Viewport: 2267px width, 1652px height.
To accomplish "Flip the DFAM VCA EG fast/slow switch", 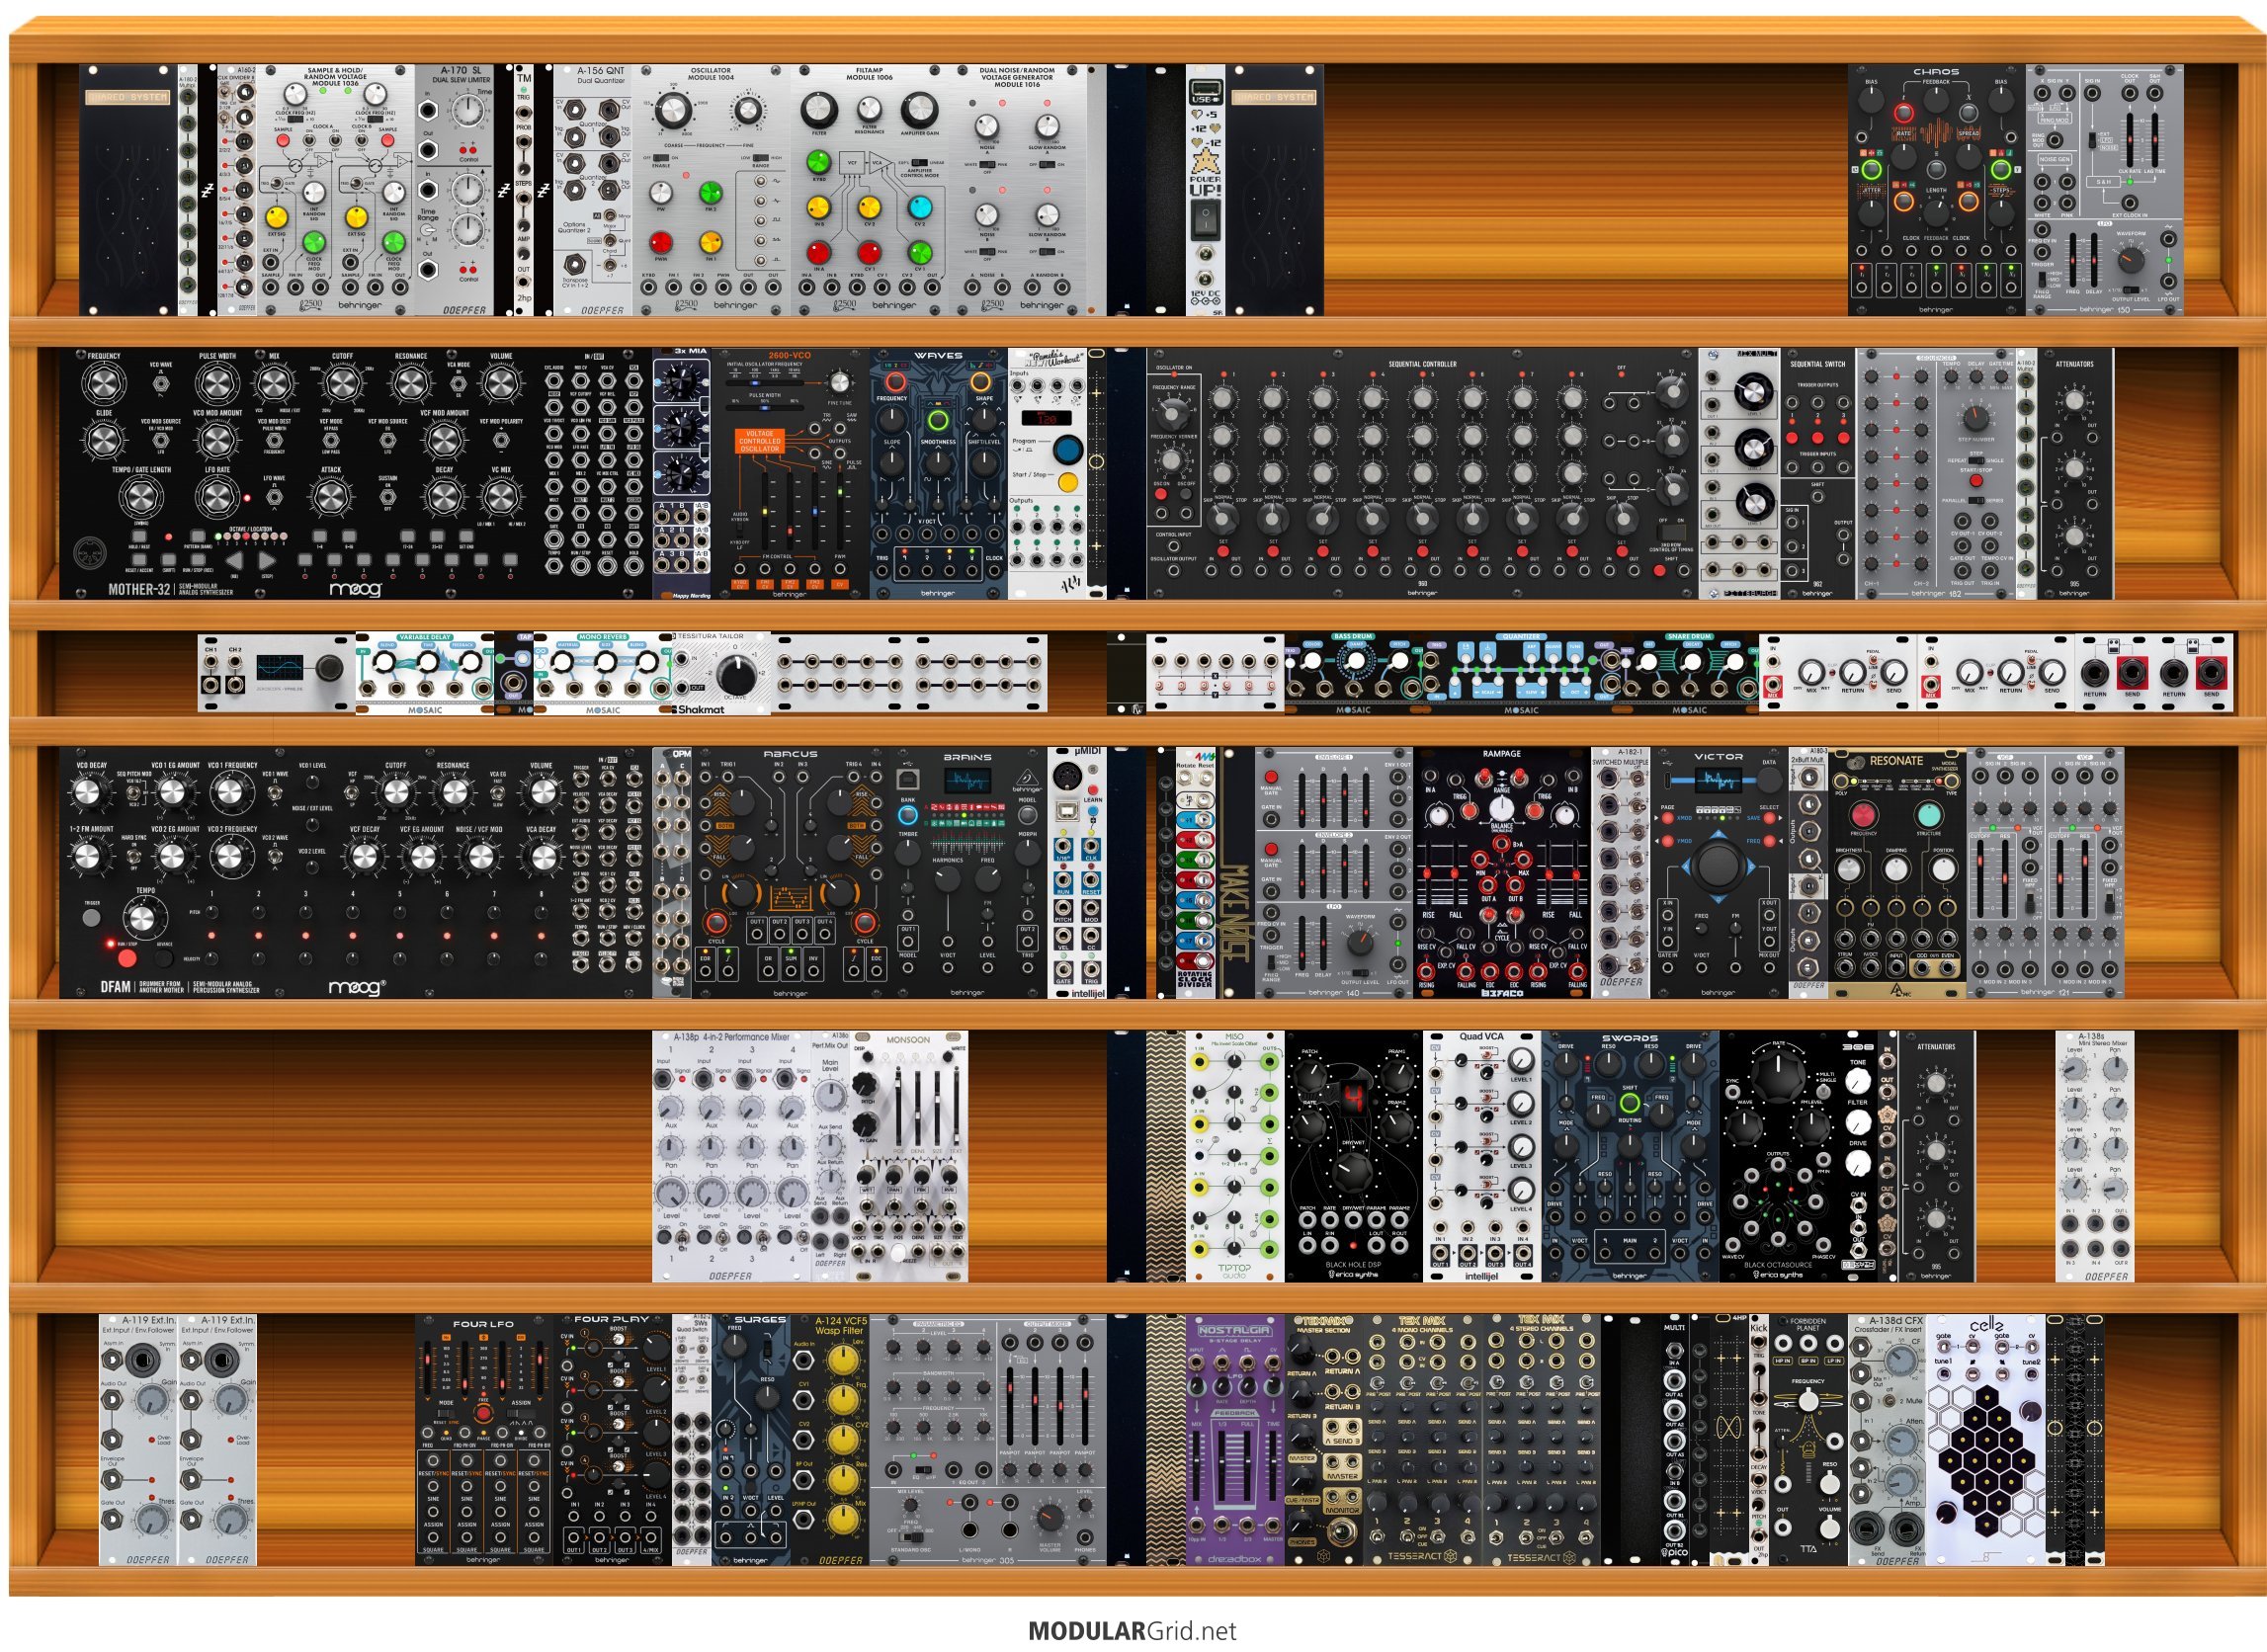I will click(x=497, y=794).
